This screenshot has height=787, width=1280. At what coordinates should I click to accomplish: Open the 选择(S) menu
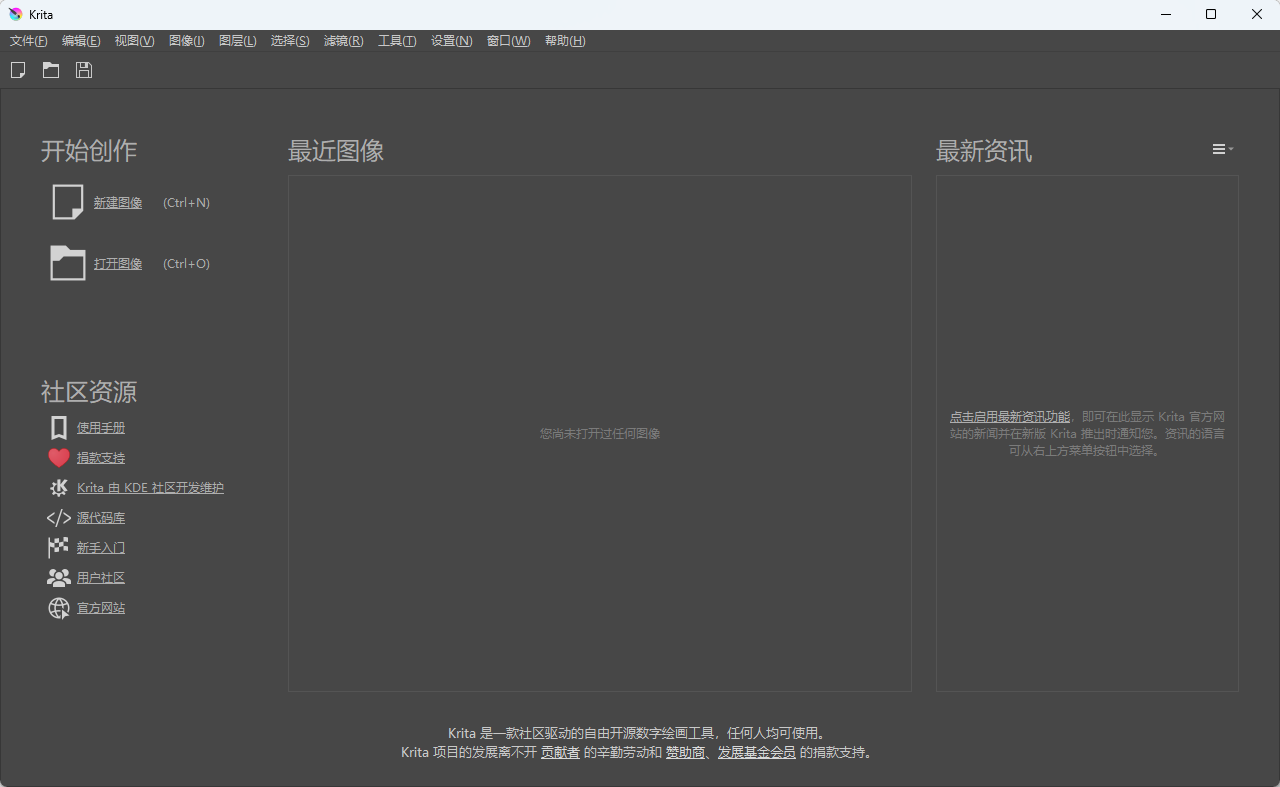point(290,41)
